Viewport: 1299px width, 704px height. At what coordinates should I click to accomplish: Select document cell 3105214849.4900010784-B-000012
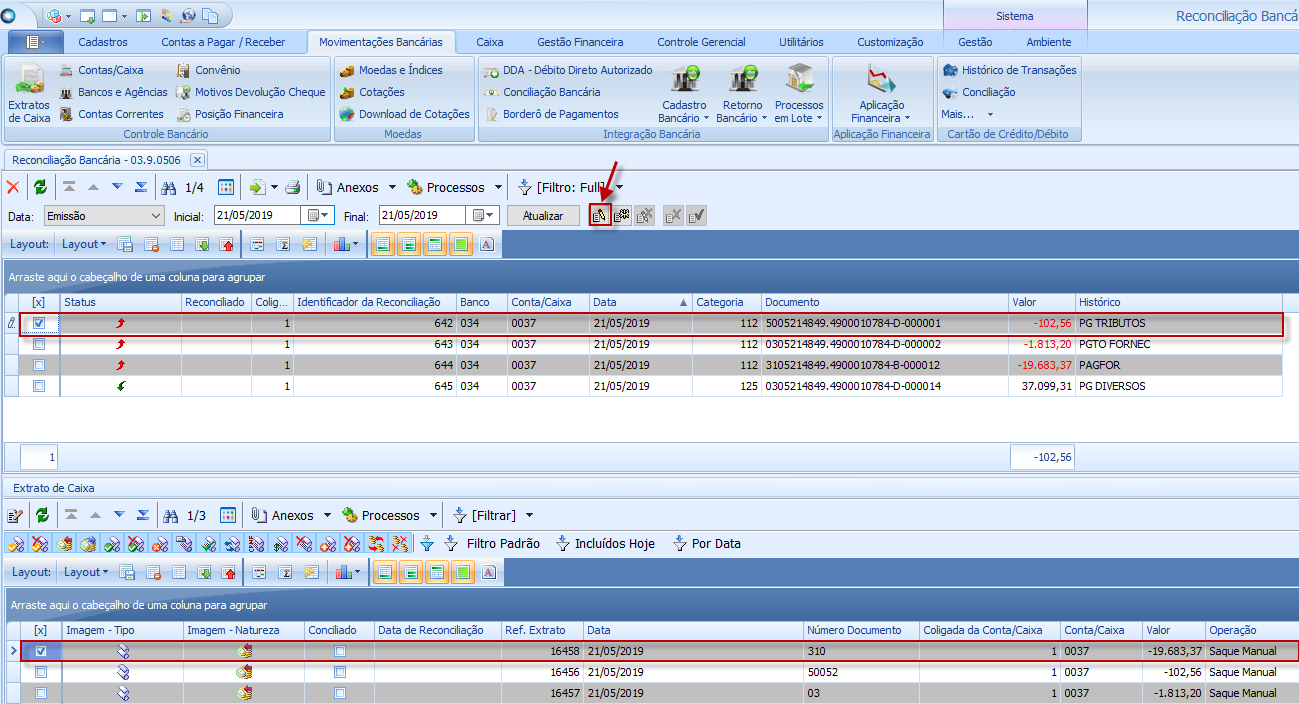[884, 365]
